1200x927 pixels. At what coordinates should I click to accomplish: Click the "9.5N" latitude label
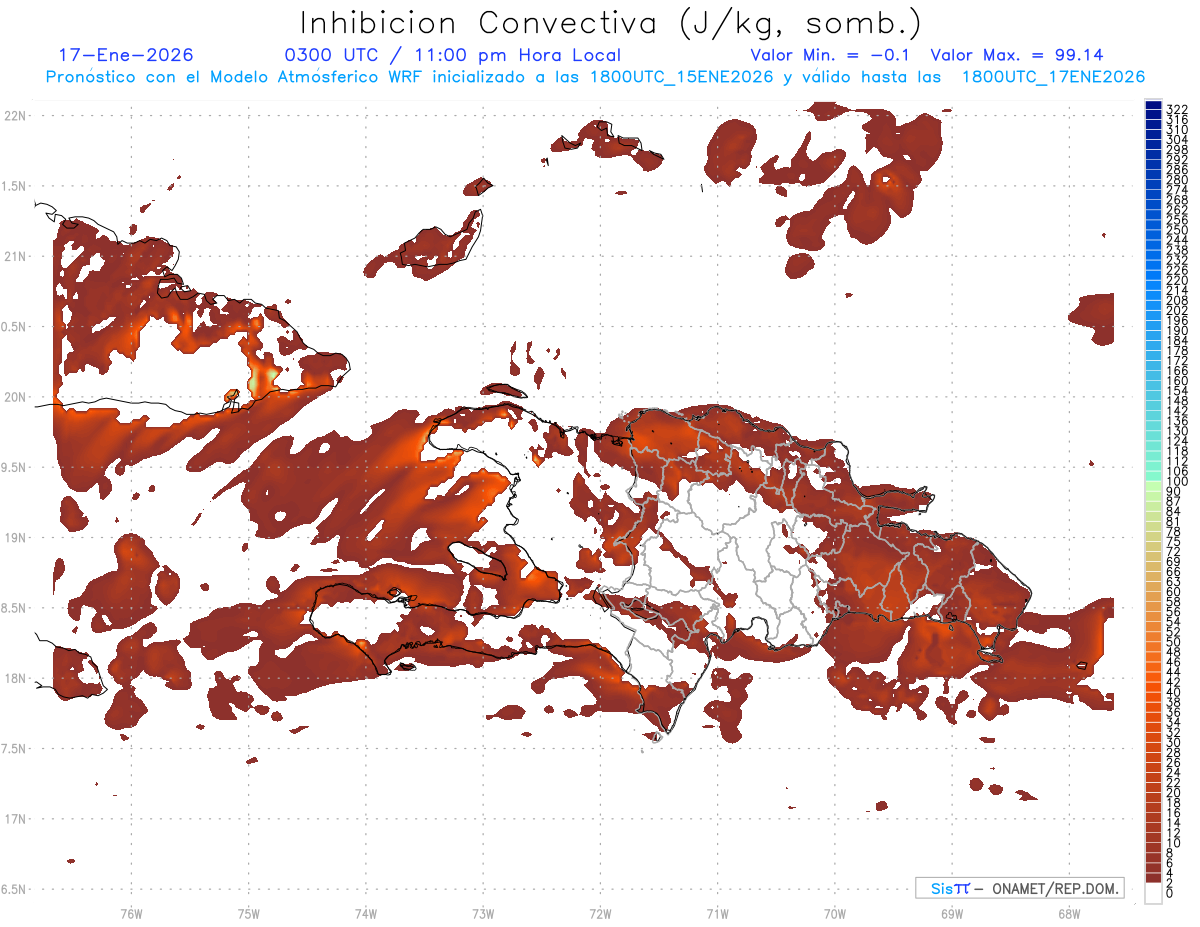(15, 468)
